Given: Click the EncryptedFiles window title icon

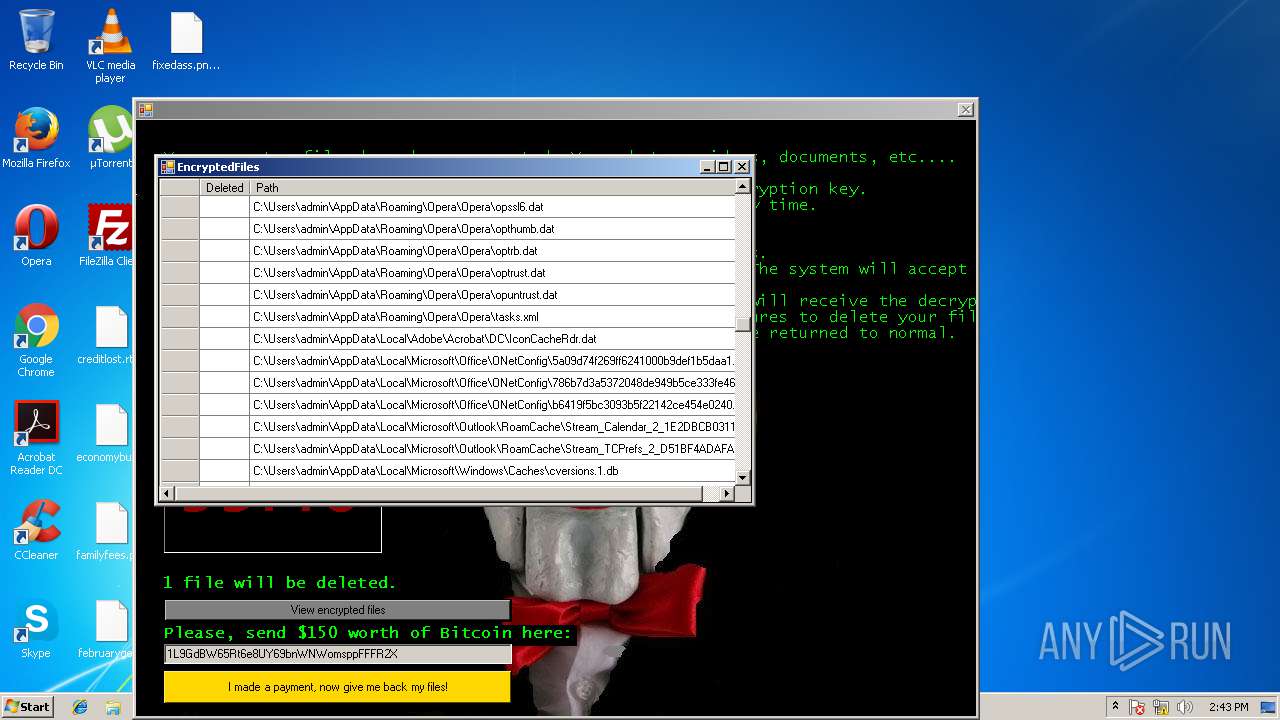Looking at the screenshot, I should pos(168,167).
